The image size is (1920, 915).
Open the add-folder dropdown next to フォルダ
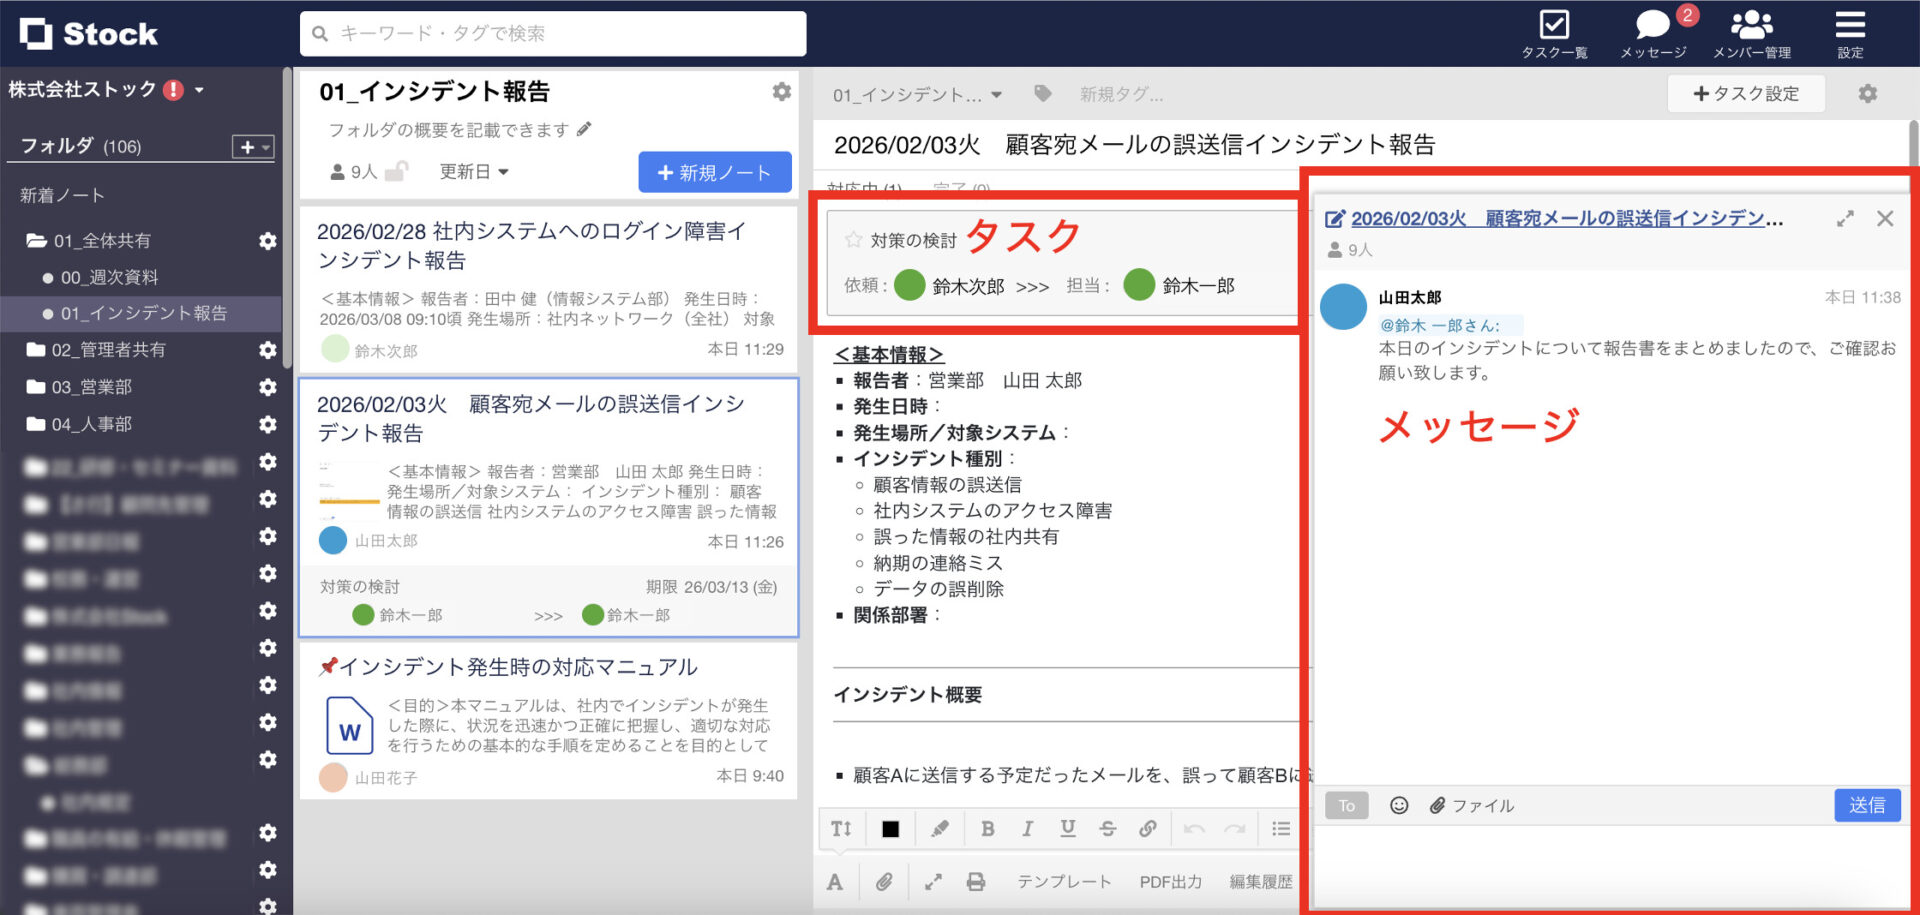tap(251, 146)
